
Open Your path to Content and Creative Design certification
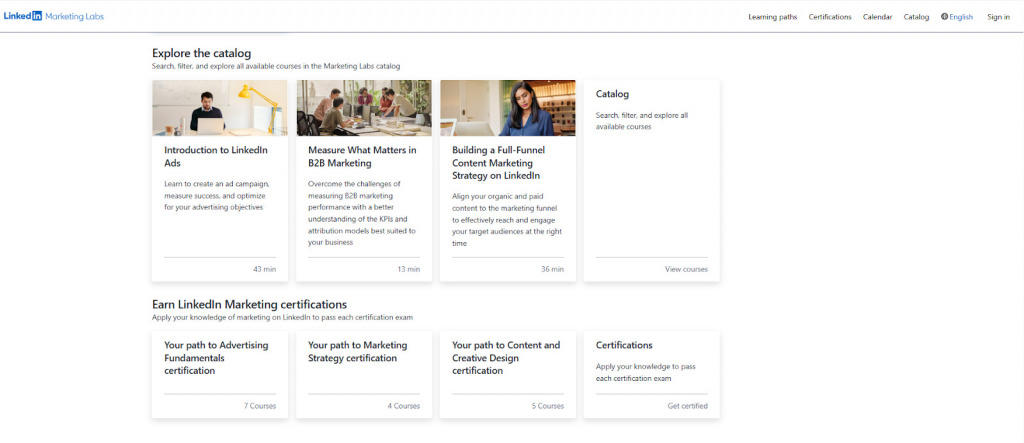pos(505,357)
